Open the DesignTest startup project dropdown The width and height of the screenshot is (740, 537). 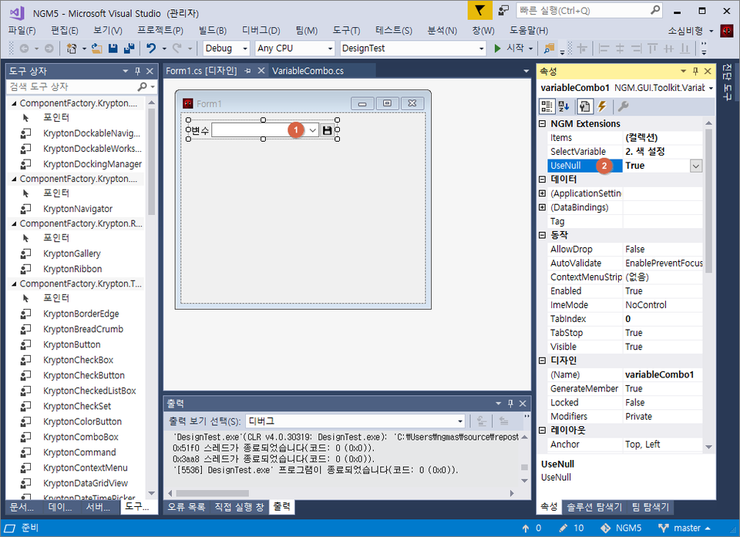pos(481,48)
